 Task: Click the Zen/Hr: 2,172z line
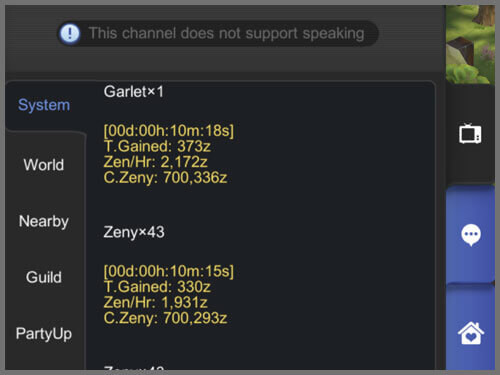[x=155, y=162]
